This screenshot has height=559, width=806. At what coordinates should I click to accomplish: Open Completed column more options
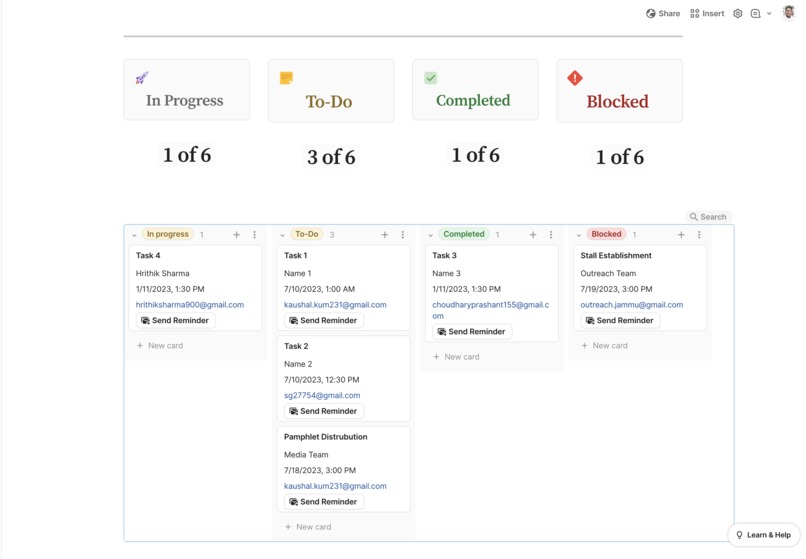pos(551,235)
